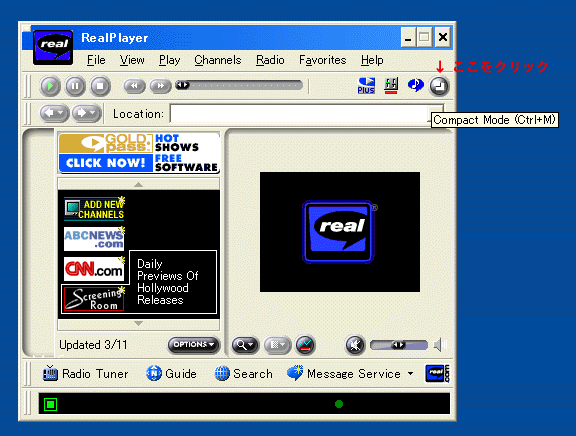Close the RealPlayer window
This screenshot has width=576, height=436.
(x=443, y=37)
